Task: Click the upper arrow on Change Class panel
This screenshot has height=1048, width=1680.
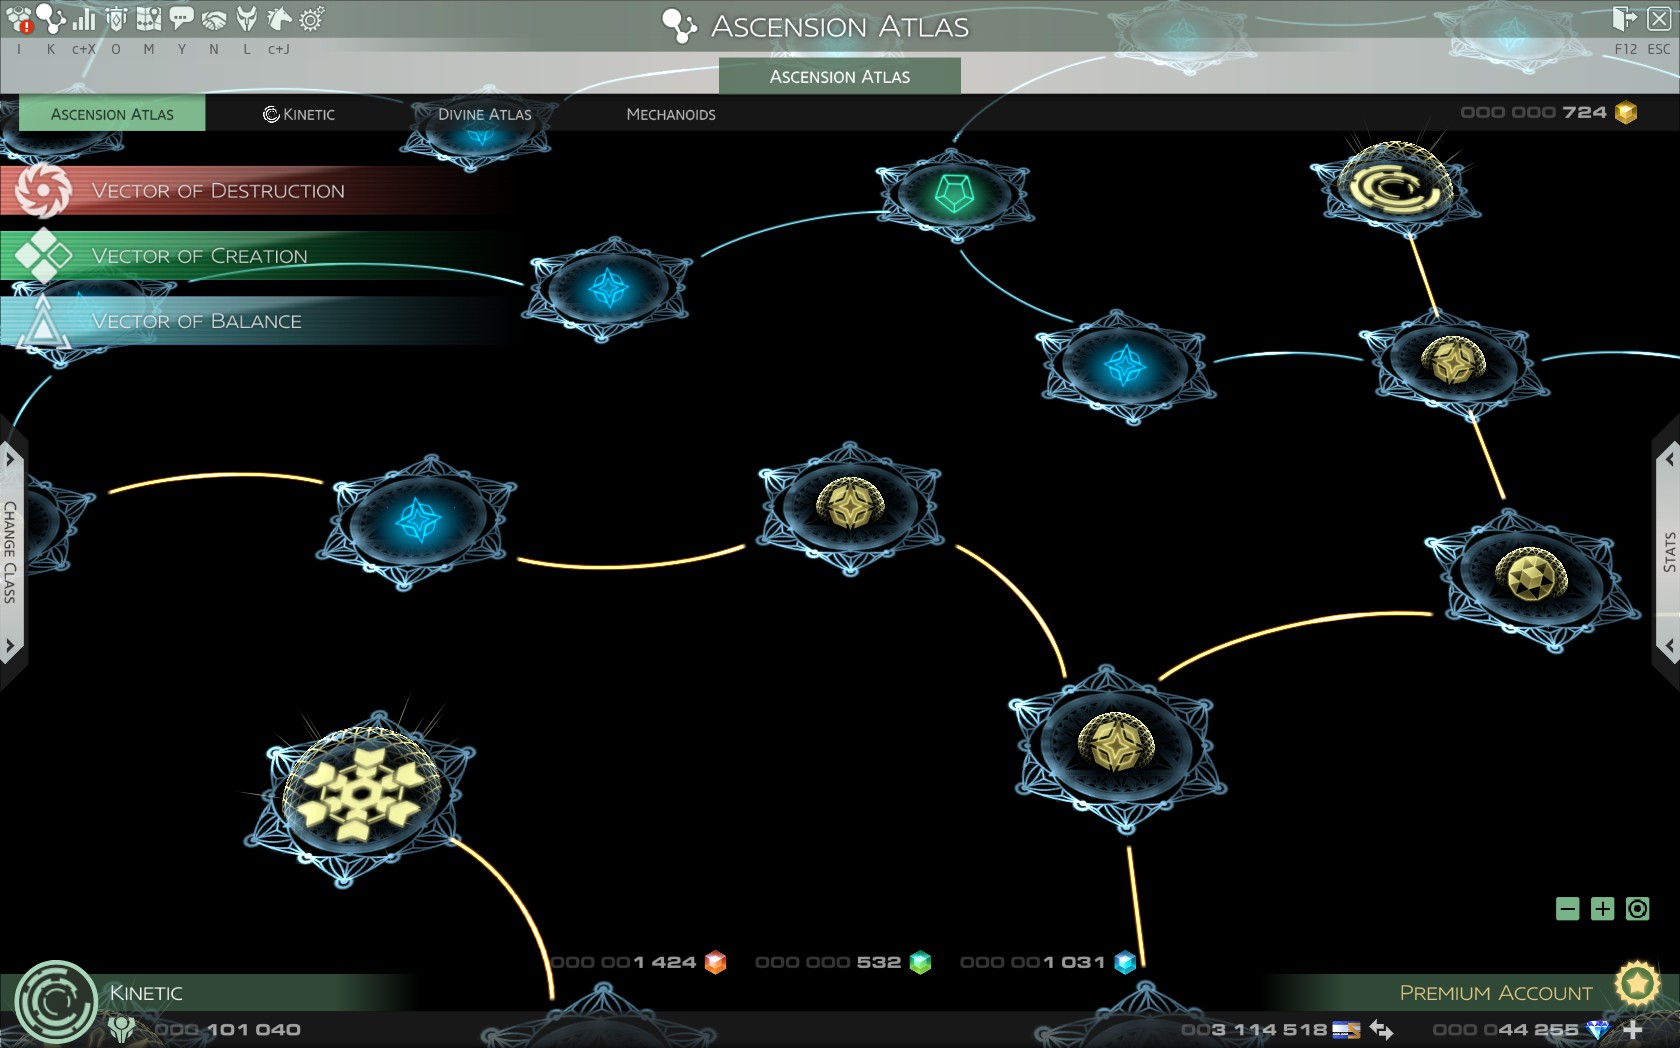Action: [x=10, y=459]
